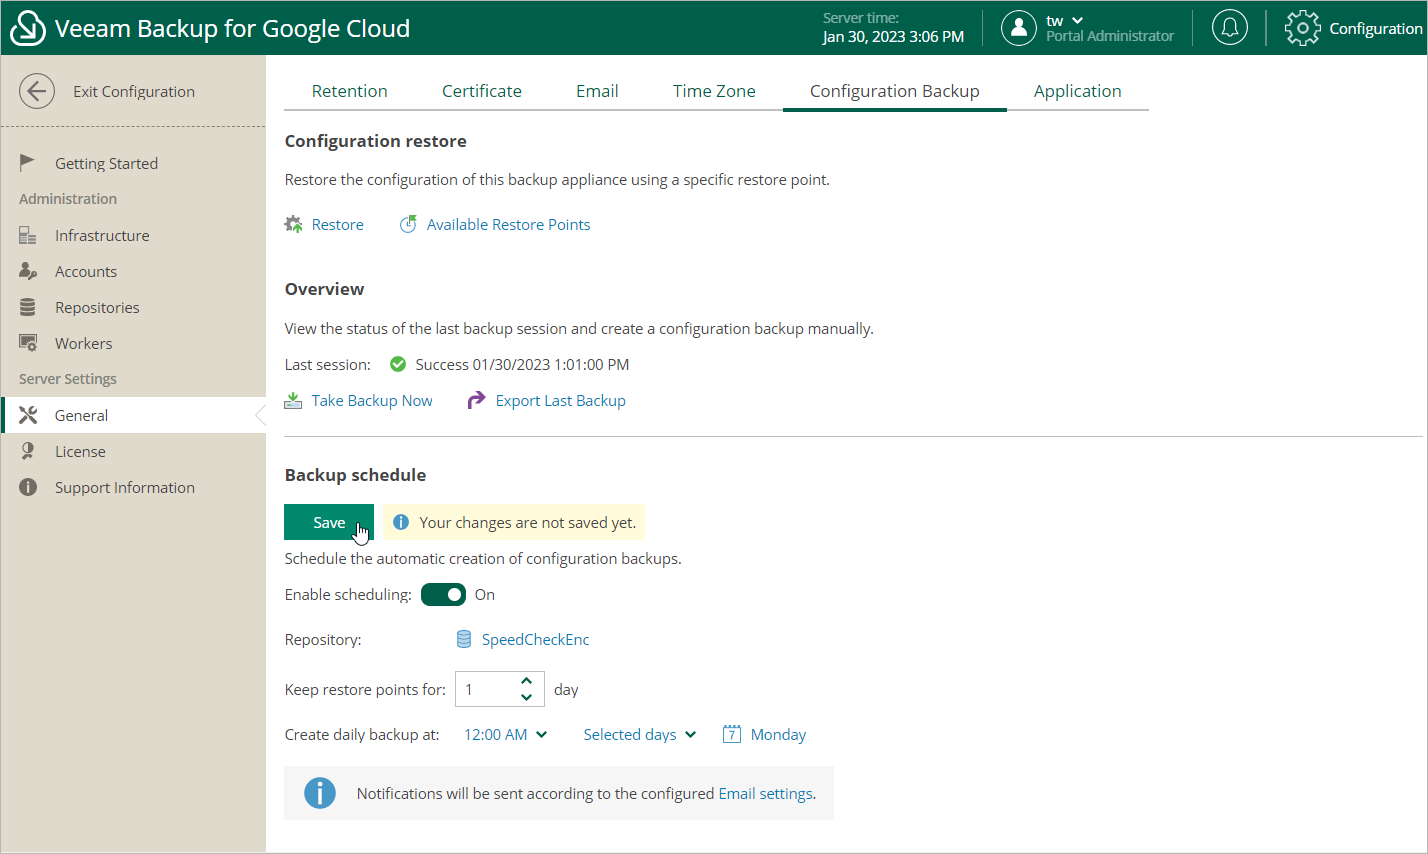Screen dimensions: 1428x854
Task: Click the License ribbon icon
Action: coord(27,451)
